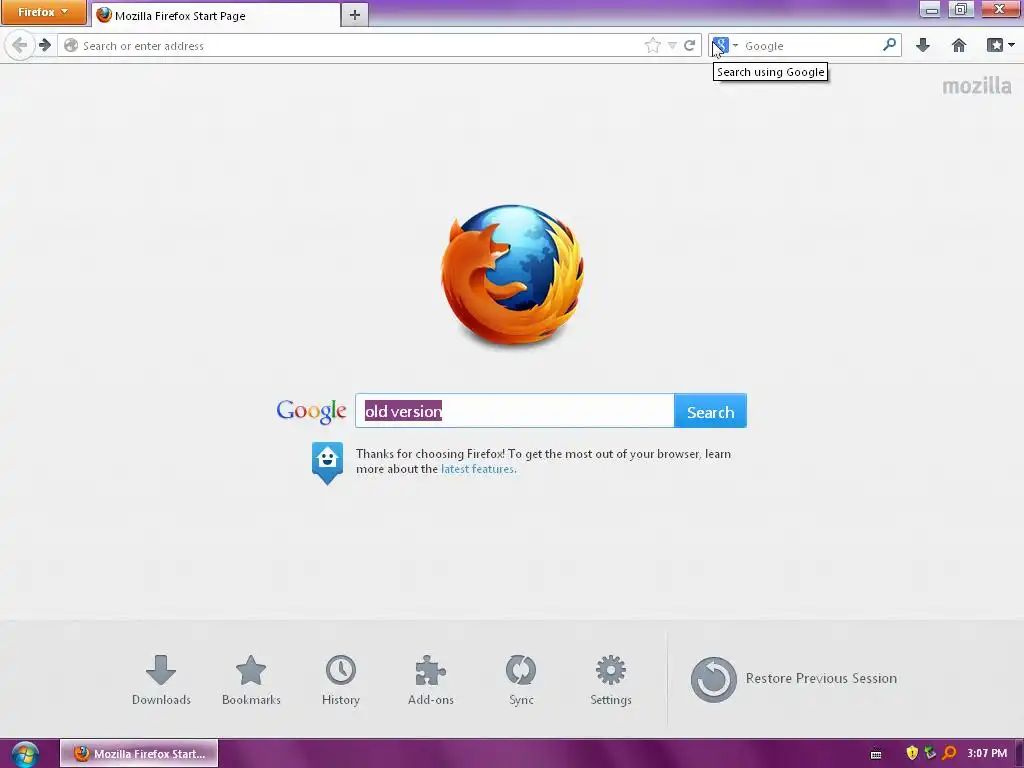Go to the home page icon
Viewport: 1024px width, 768px height.
point(959,45)
